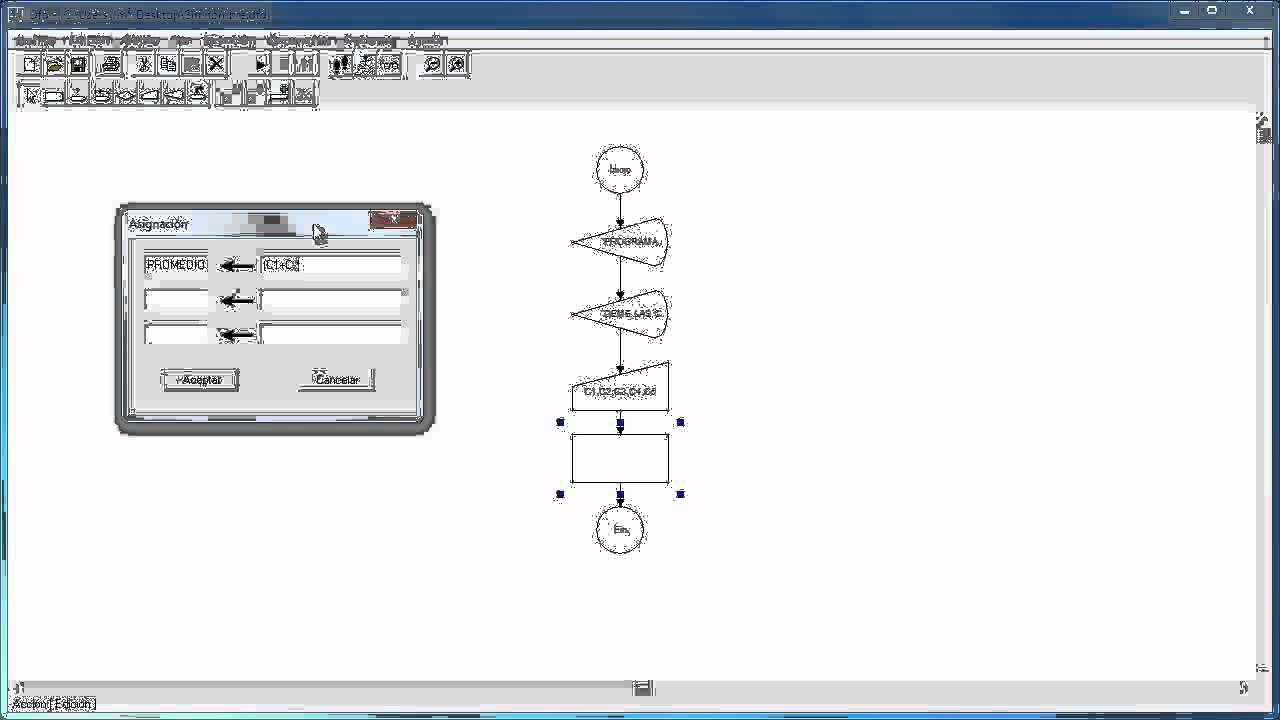This screenshot has height=720, width=1280.
Task: Select the decision diamond object tool
Action: 126,95
